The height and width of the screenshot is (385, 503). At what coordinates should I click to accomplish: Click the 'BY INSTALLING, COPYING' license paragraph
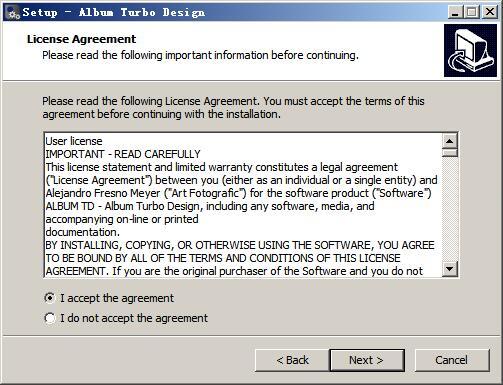[240, 258]
